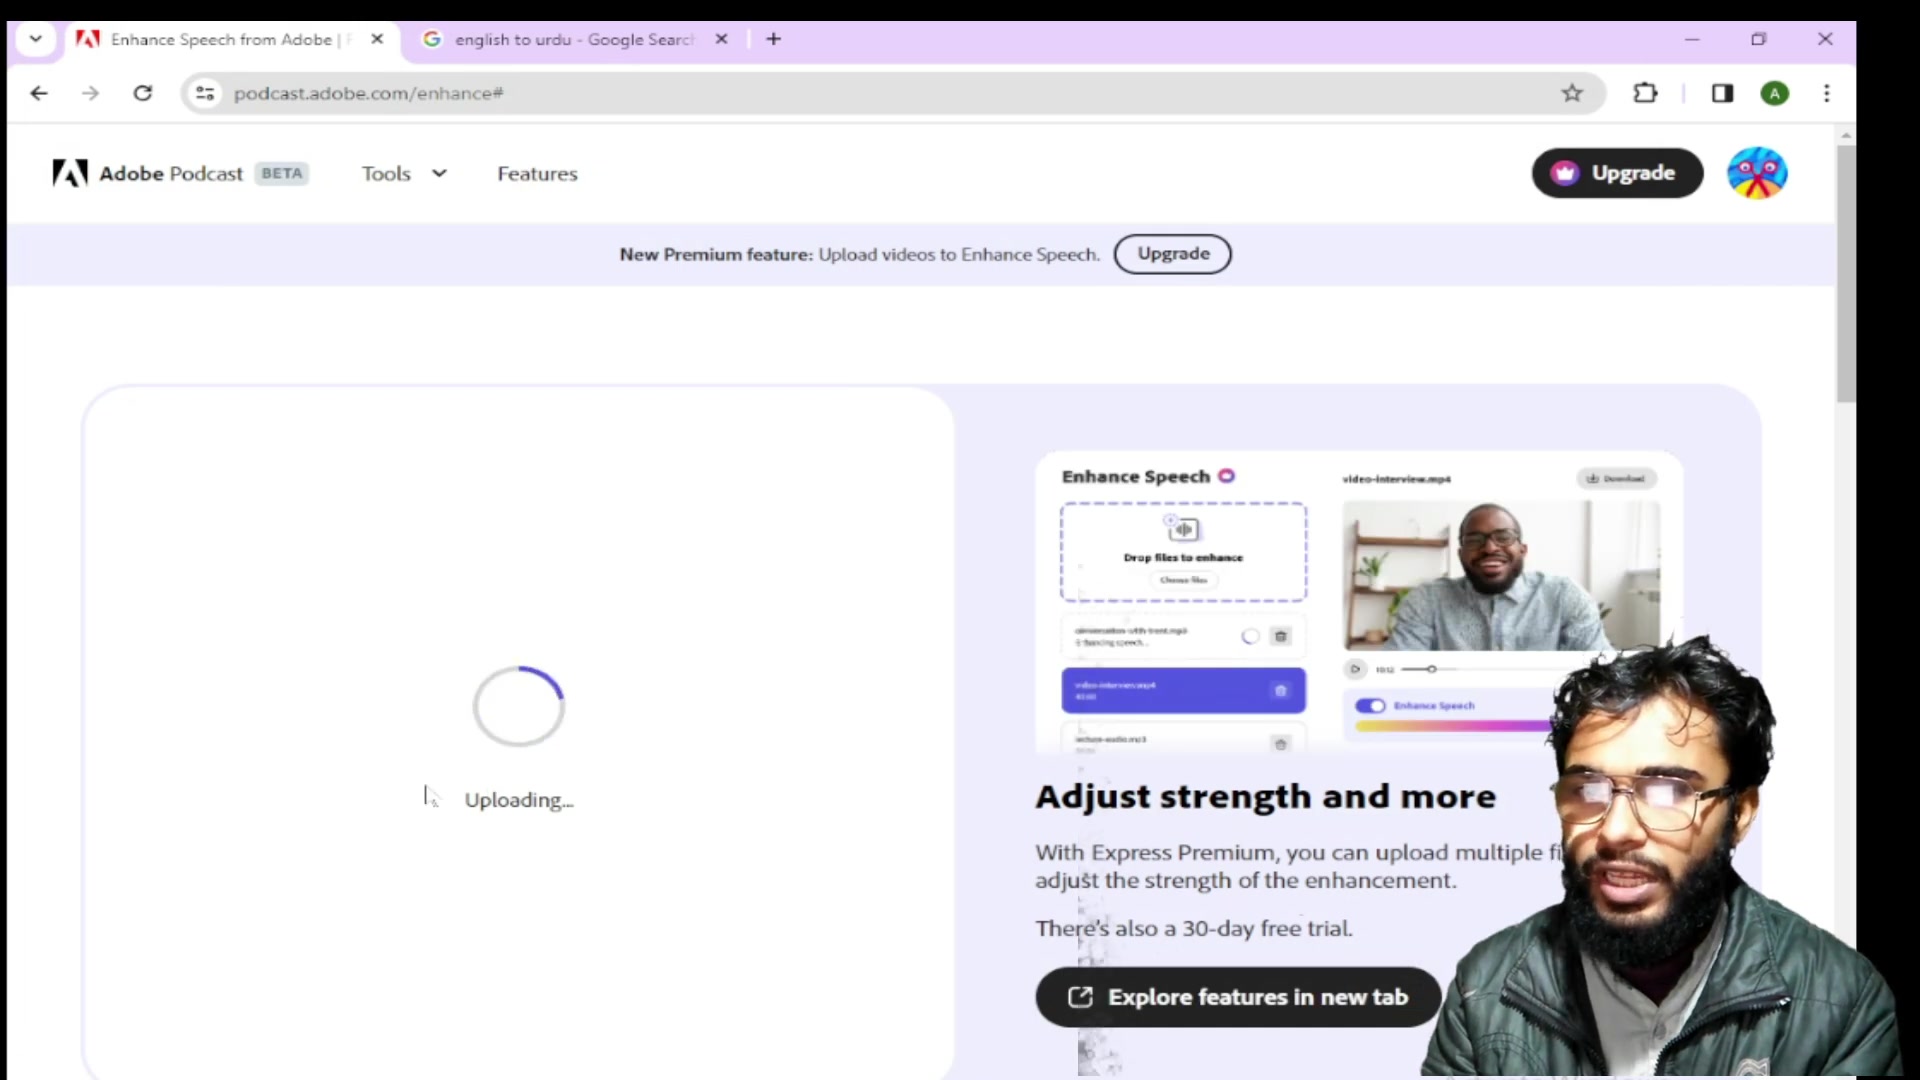Open a new browser tab
The image size is (1920, 1080).
pyautogui.click(x=773, y=39)
